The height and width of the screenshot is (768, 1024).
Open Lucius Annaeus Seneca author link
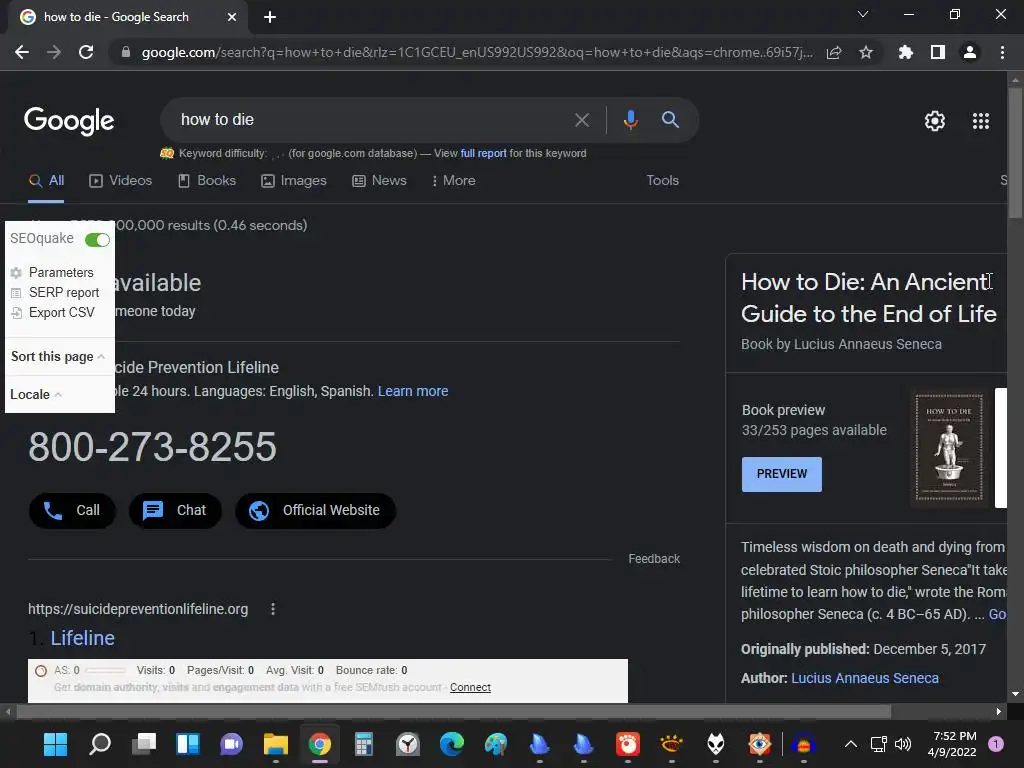point(865,678)
